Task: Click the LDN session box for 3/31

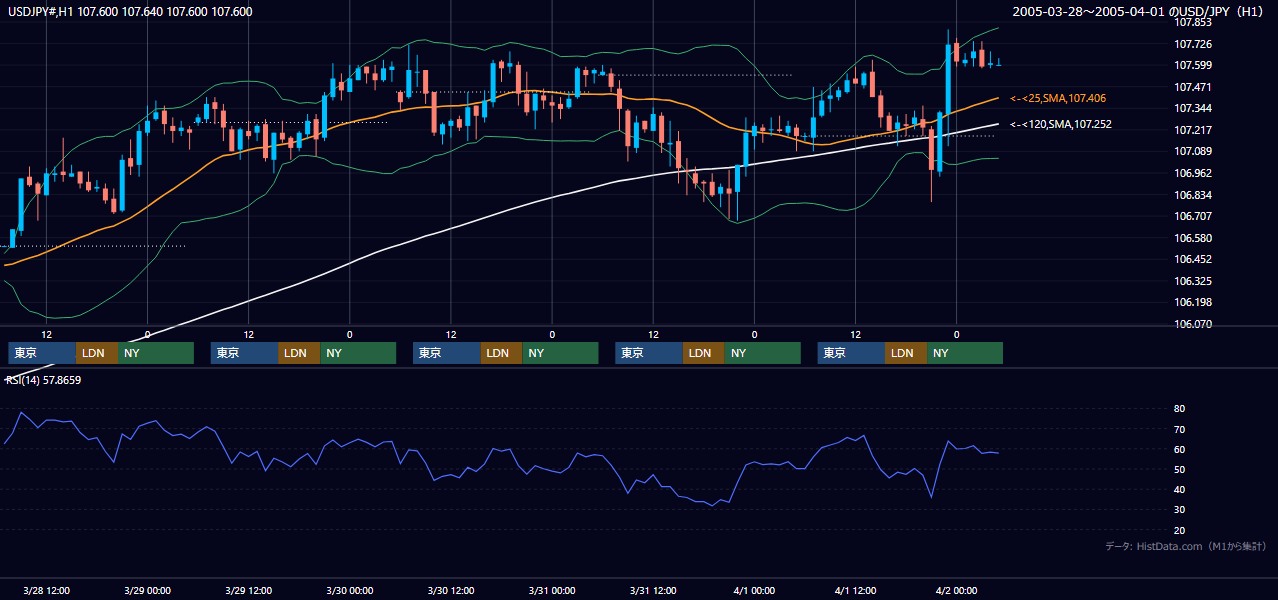Action: tap(704, 353)
